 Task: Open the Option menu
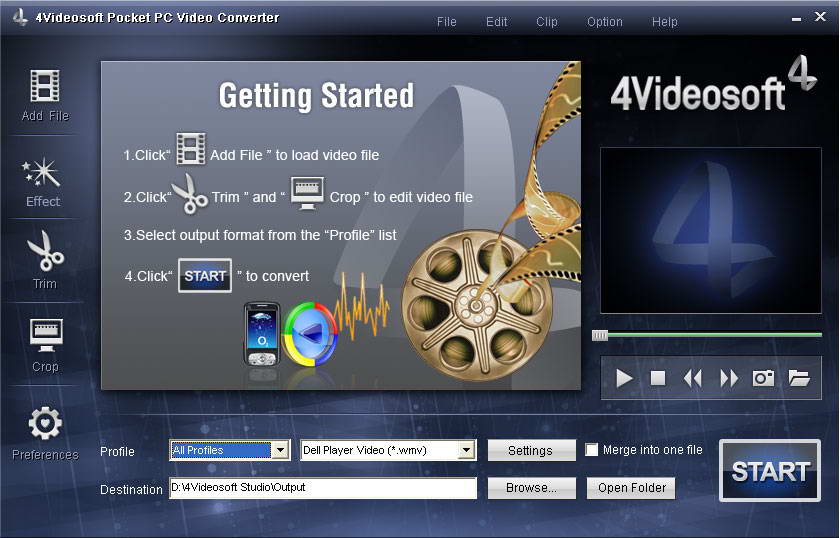pyautogui.click(x=604, y=22)
